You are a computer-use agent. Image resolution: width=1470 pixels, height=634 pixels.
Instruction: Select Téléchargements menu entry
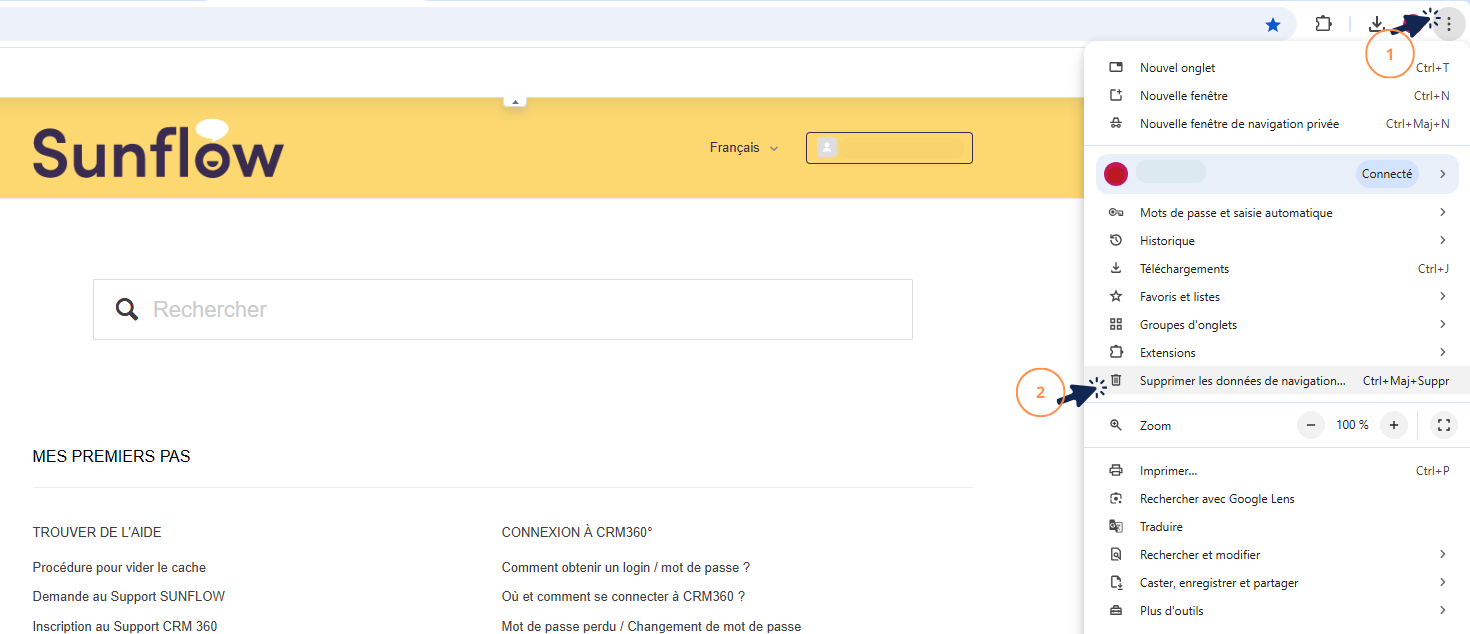[x=1277, y=268]
